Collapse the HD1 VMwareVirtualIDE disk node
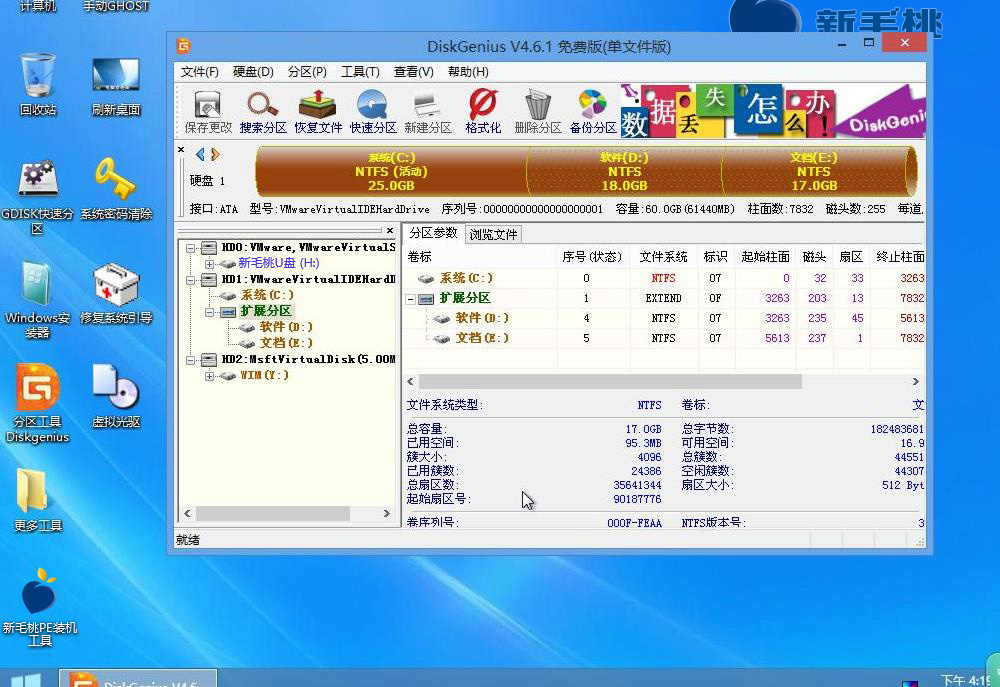Screen dimensions: 1000x687 191,279
